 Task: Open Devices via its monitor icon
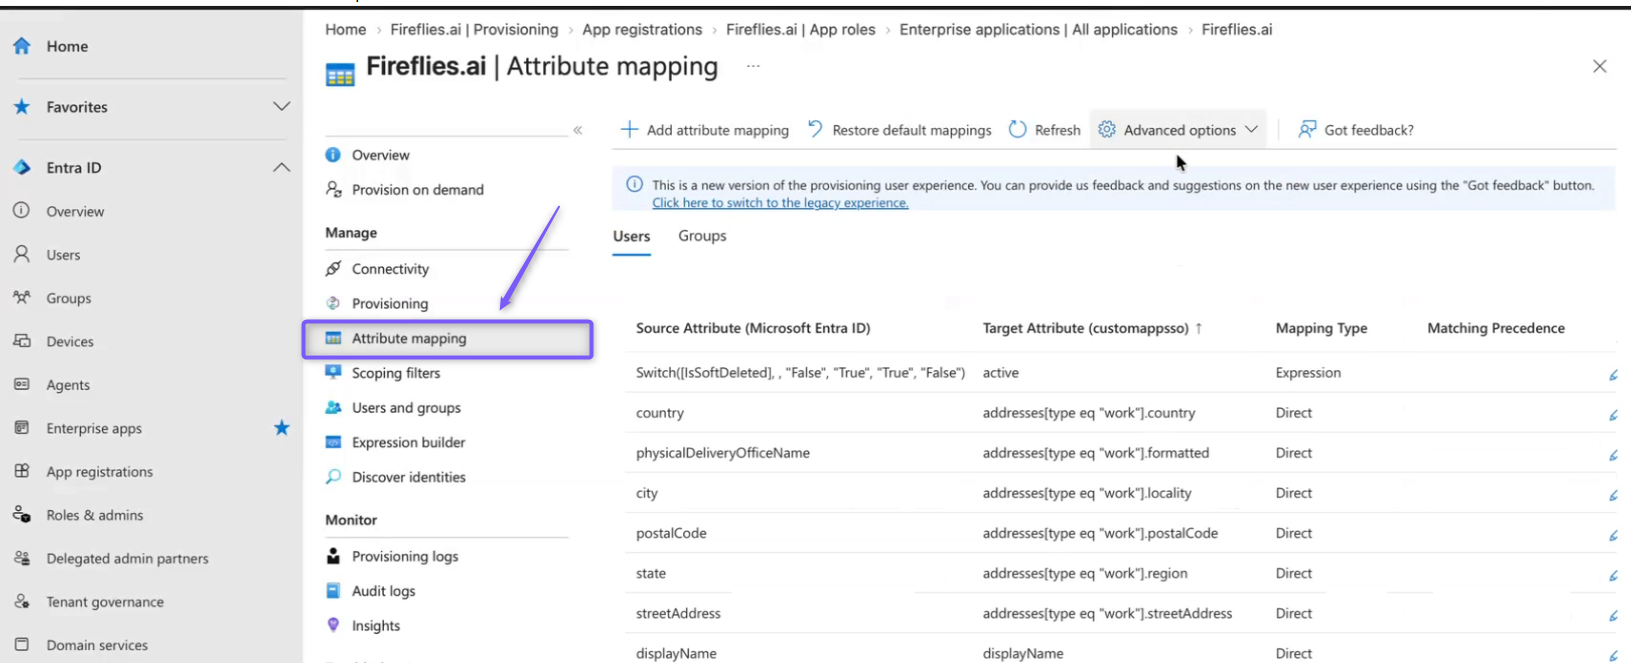pos(22,341)
